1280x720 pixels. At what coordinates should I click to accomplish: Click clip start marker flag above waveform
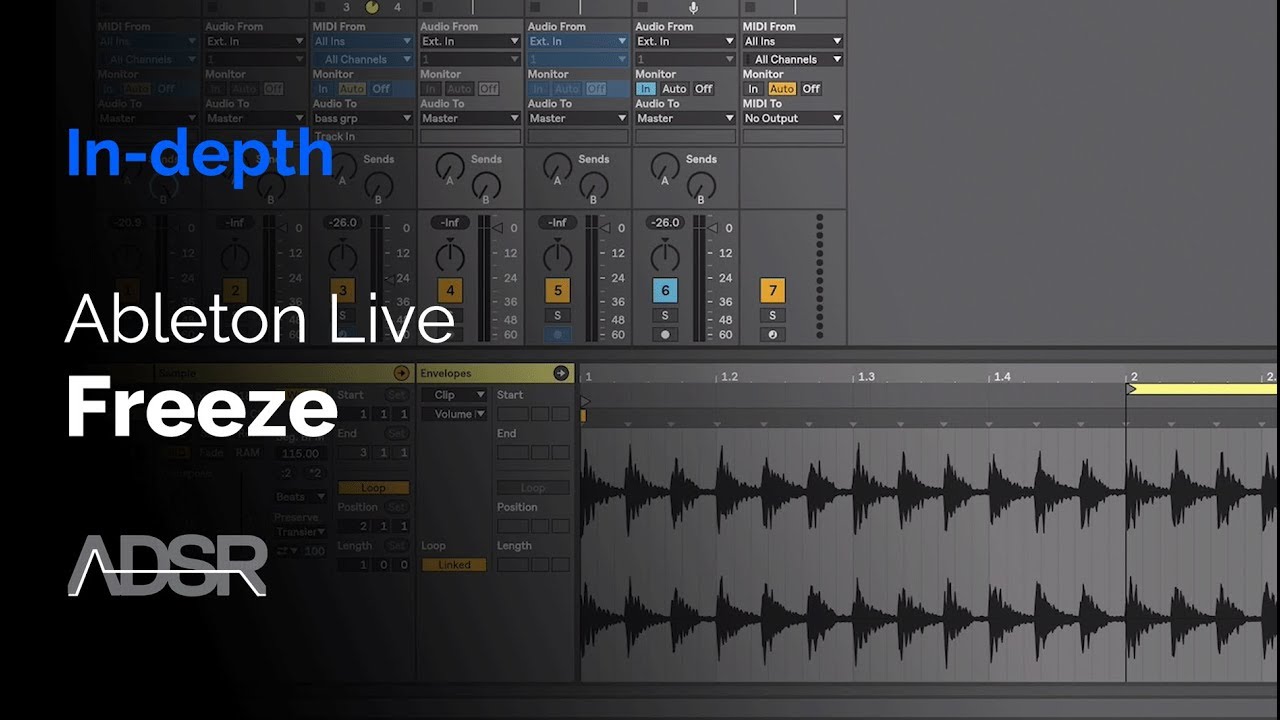click(585, 401)
